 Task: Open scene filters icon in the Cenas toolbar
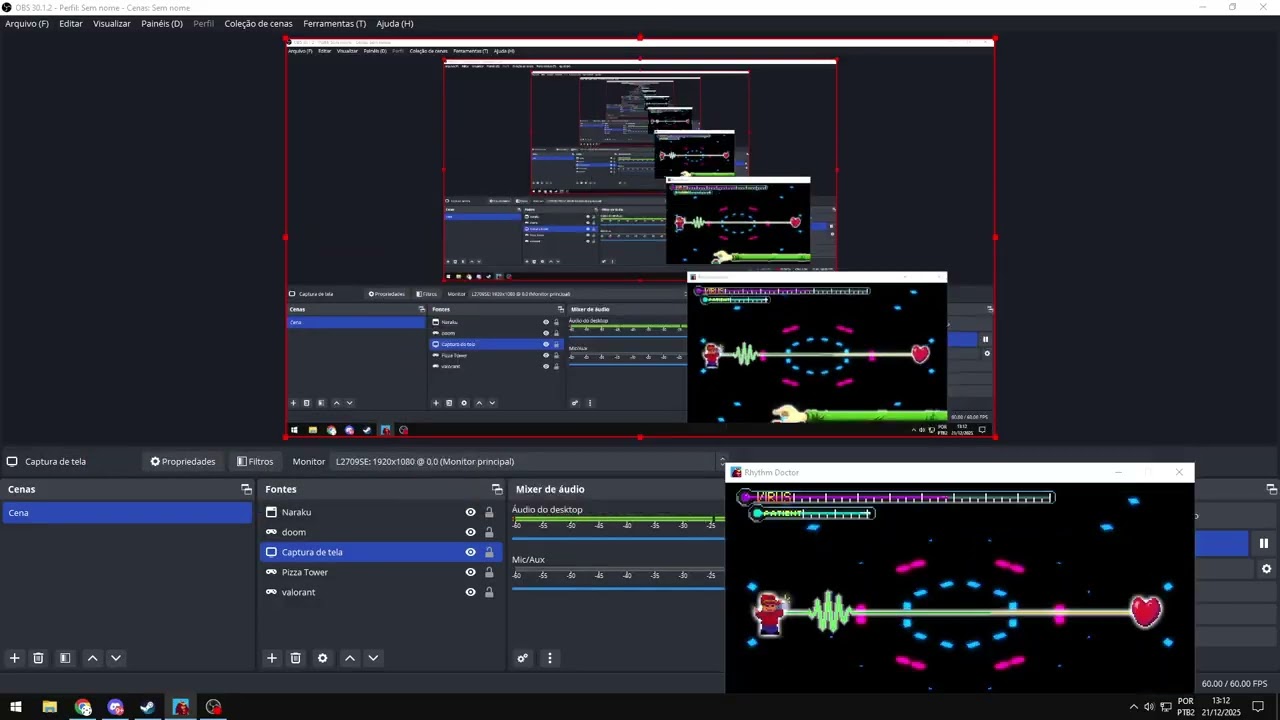pyautogui.click(x=65, y=658)
